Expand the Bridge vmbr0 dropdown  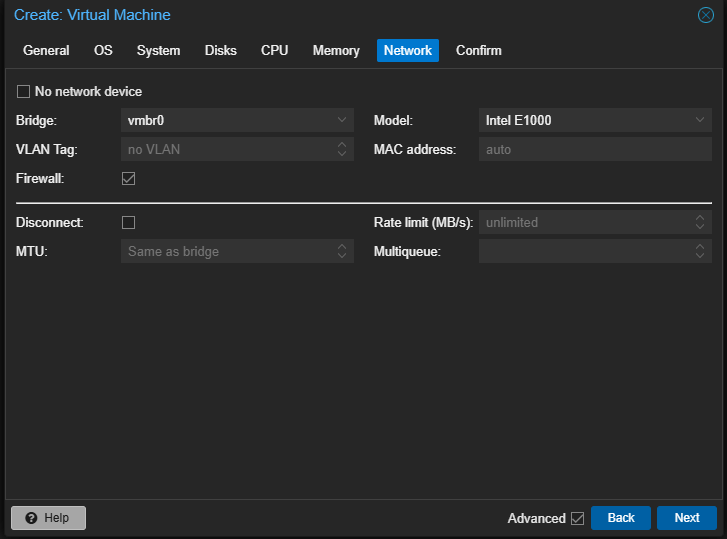[x=342, y=120]
